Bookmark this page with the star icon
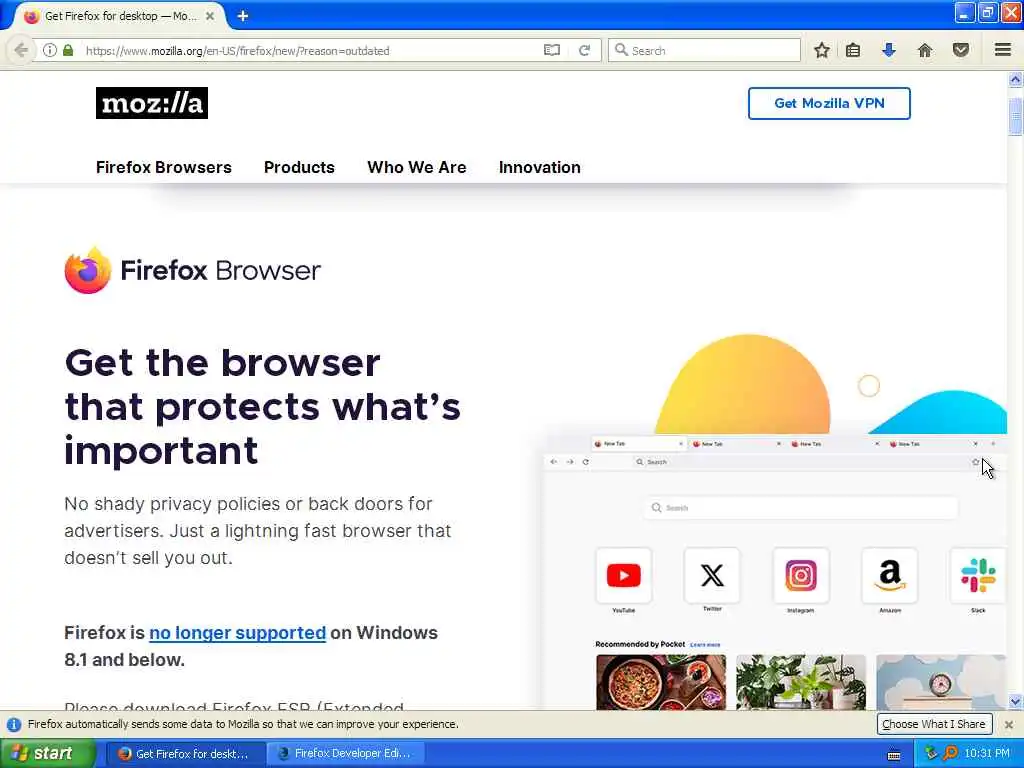Image resolution: width=1024 pixels, height=768 pixels. coord(822,50)
